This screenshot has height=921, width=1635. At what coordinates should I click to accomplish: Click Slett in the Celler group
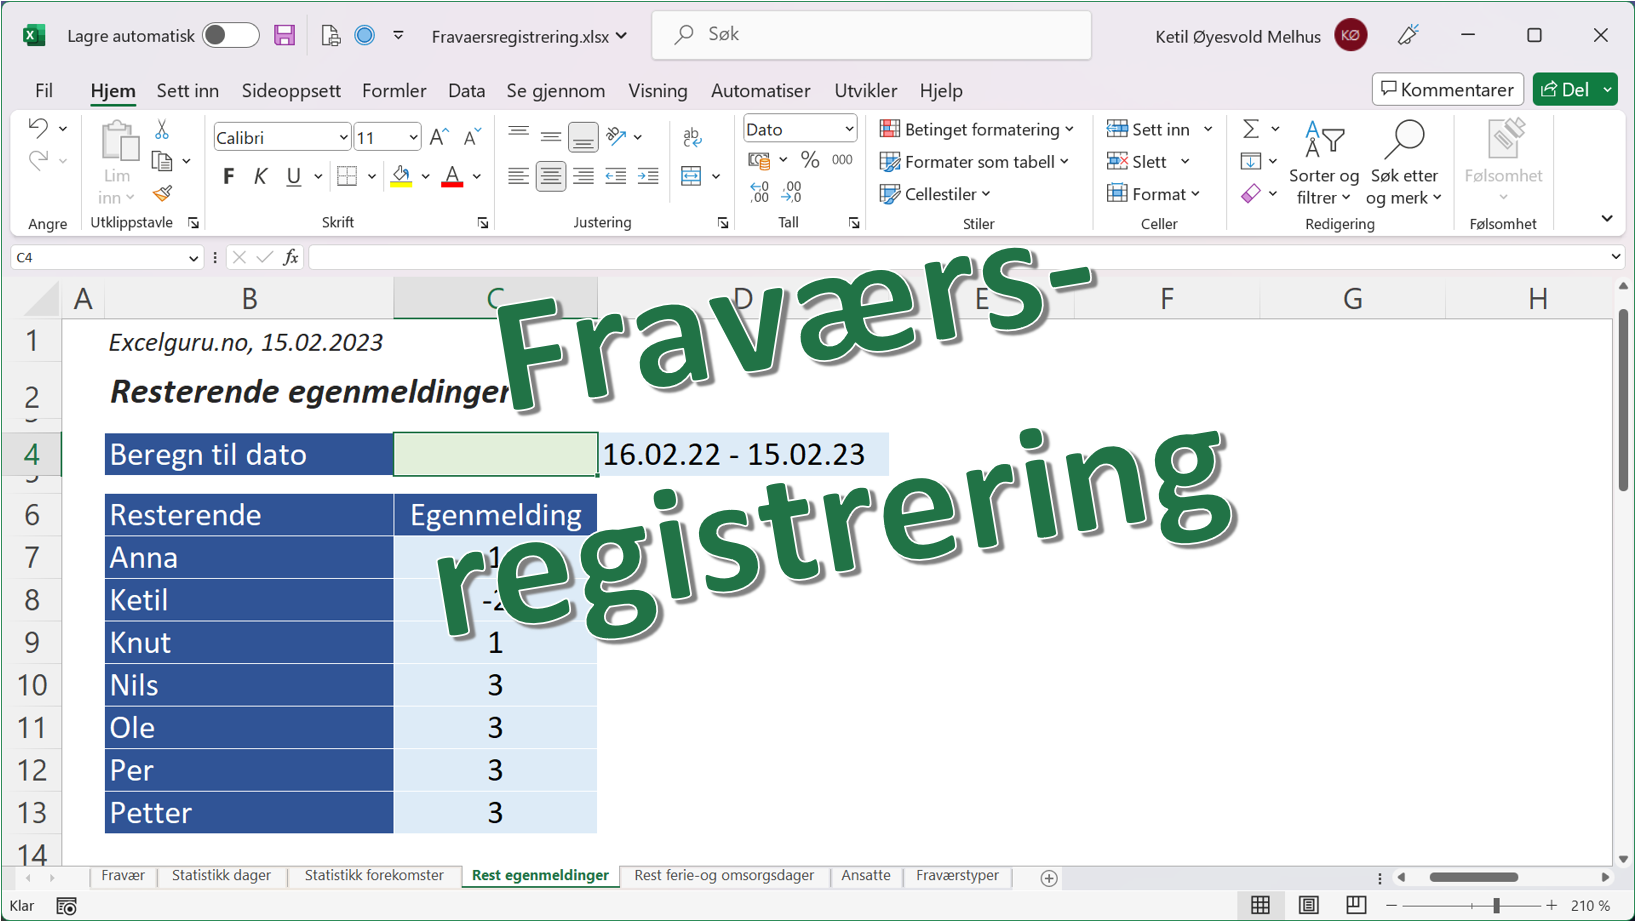(x=1149, y=161)
